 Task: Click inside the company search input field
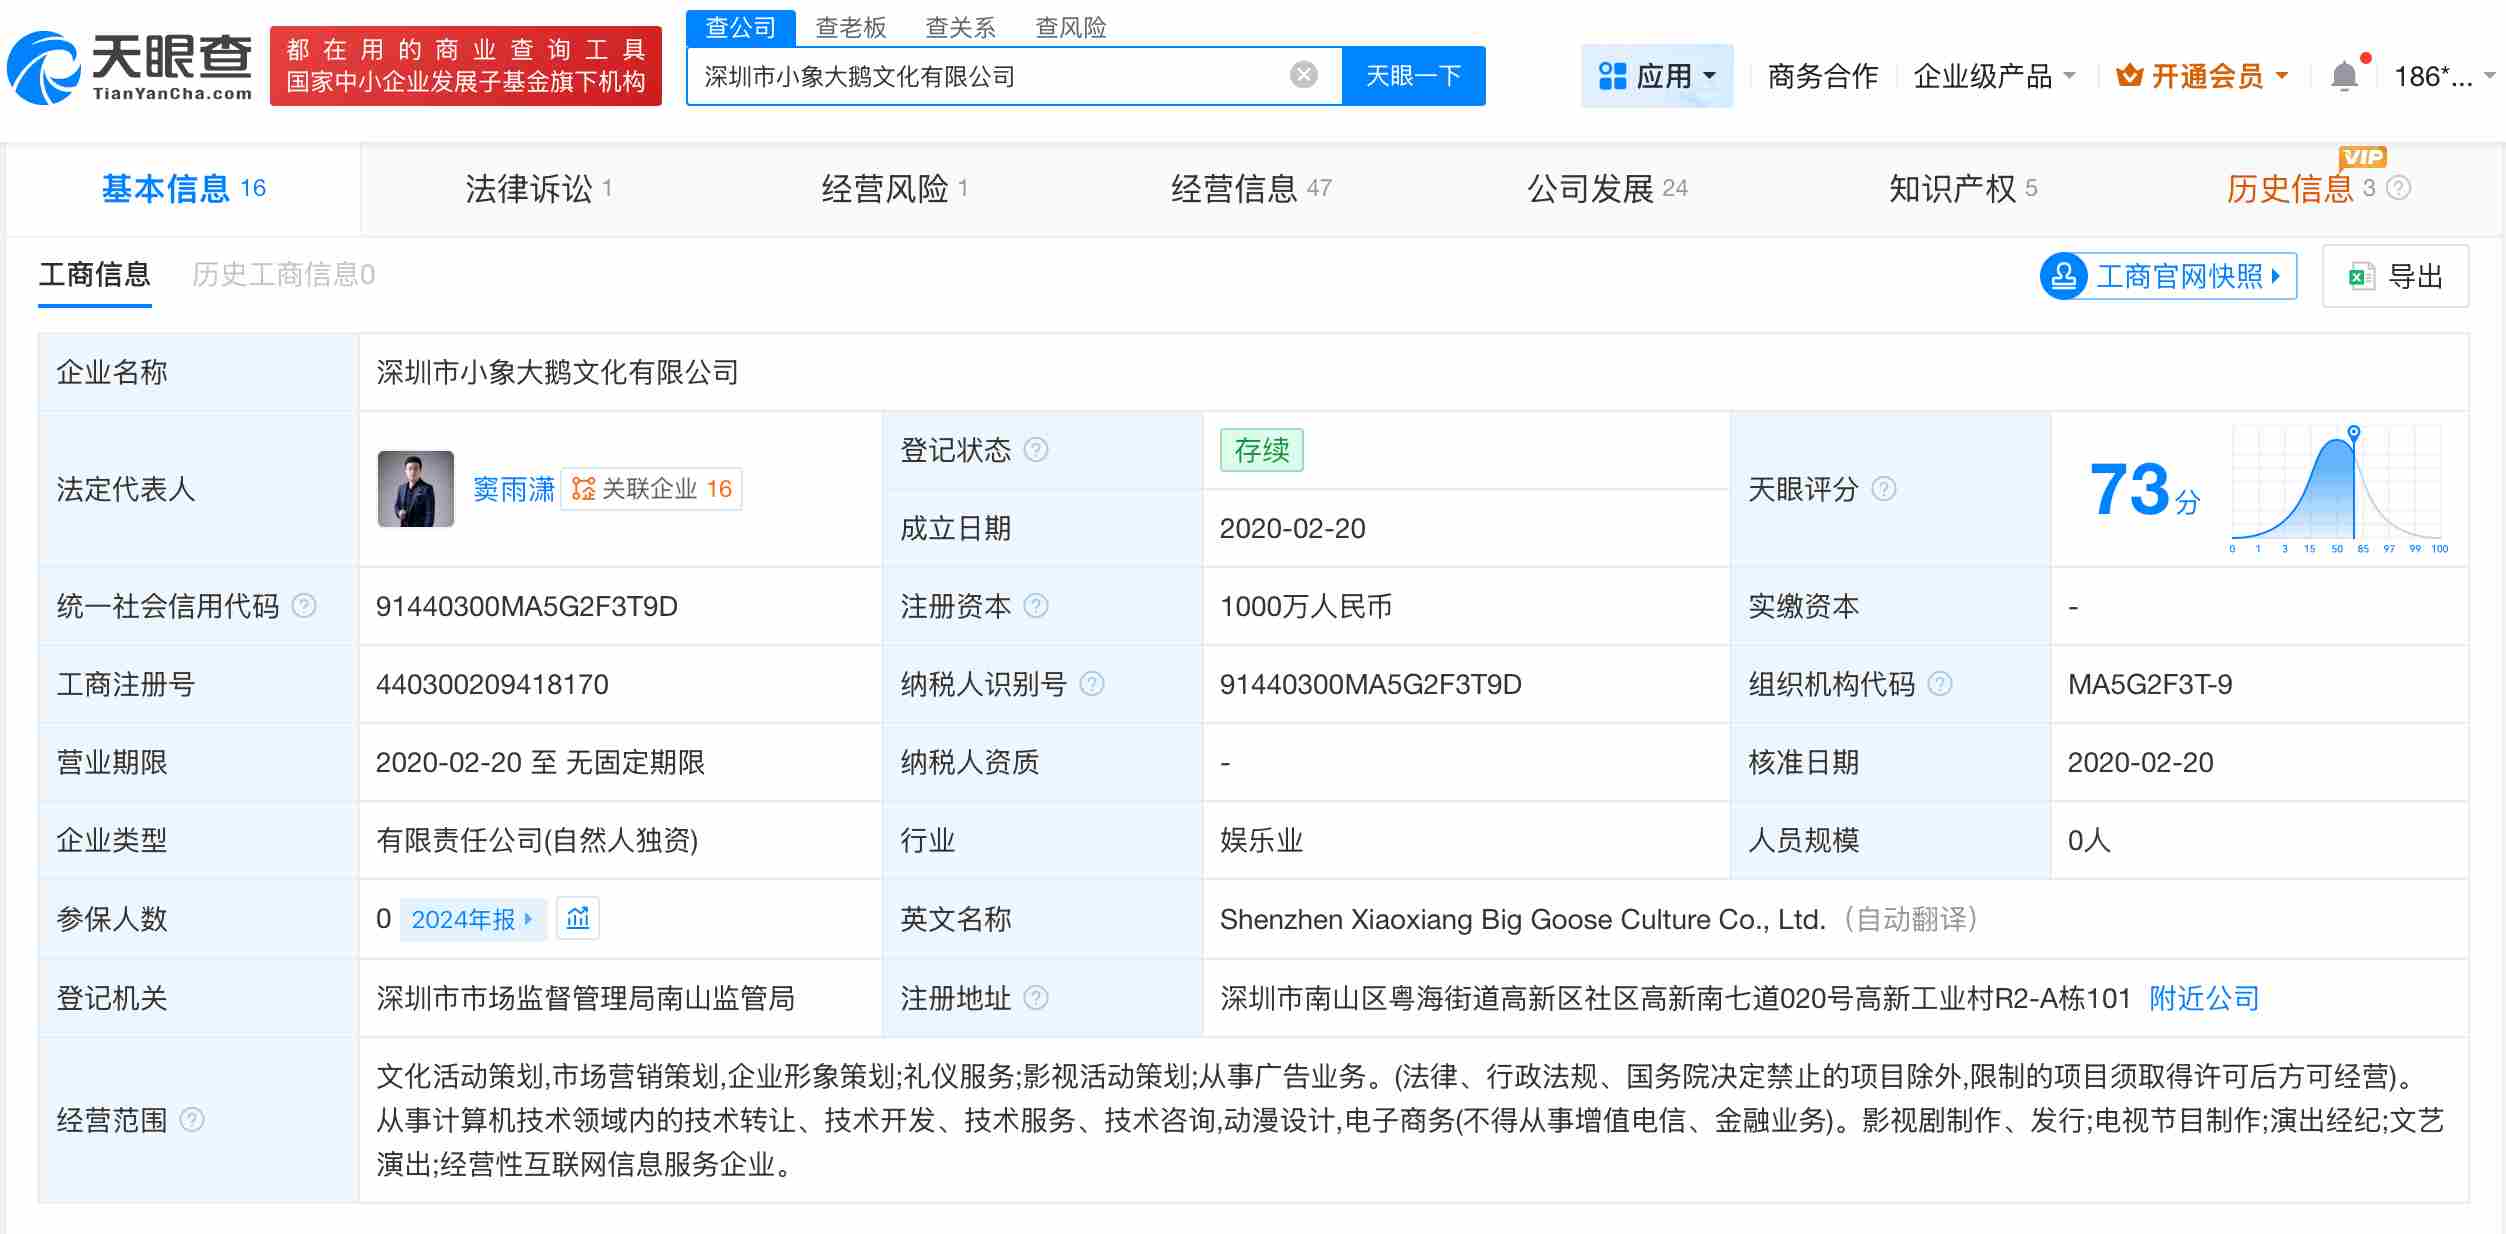1000,75
